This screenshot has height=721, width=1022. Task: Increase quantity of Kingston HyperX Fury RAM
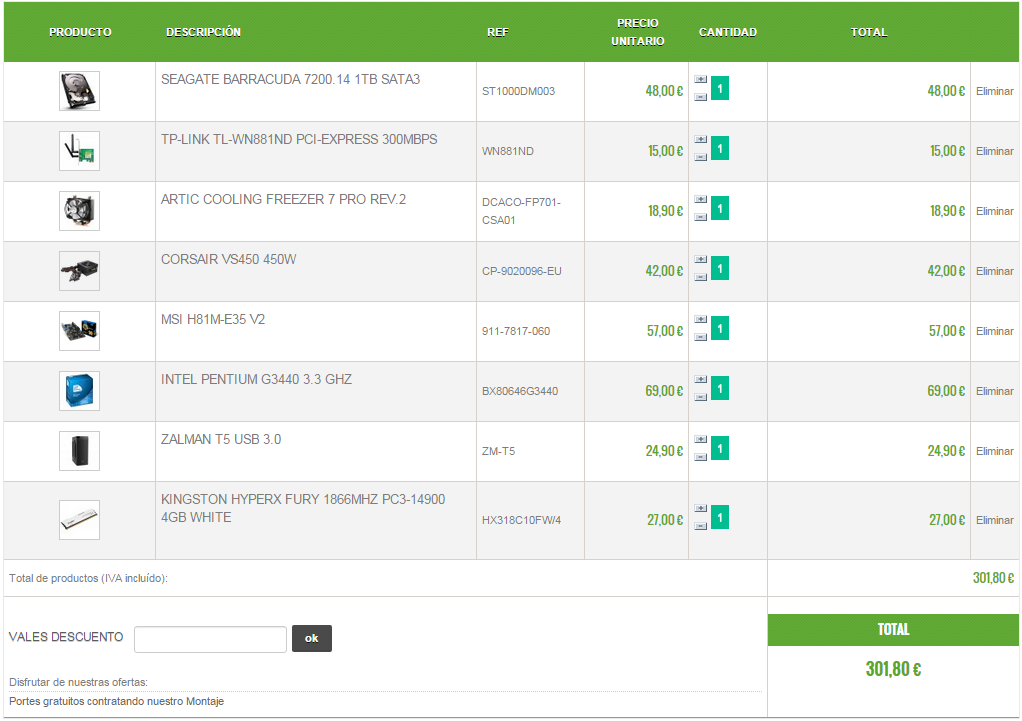click(701, 508)
